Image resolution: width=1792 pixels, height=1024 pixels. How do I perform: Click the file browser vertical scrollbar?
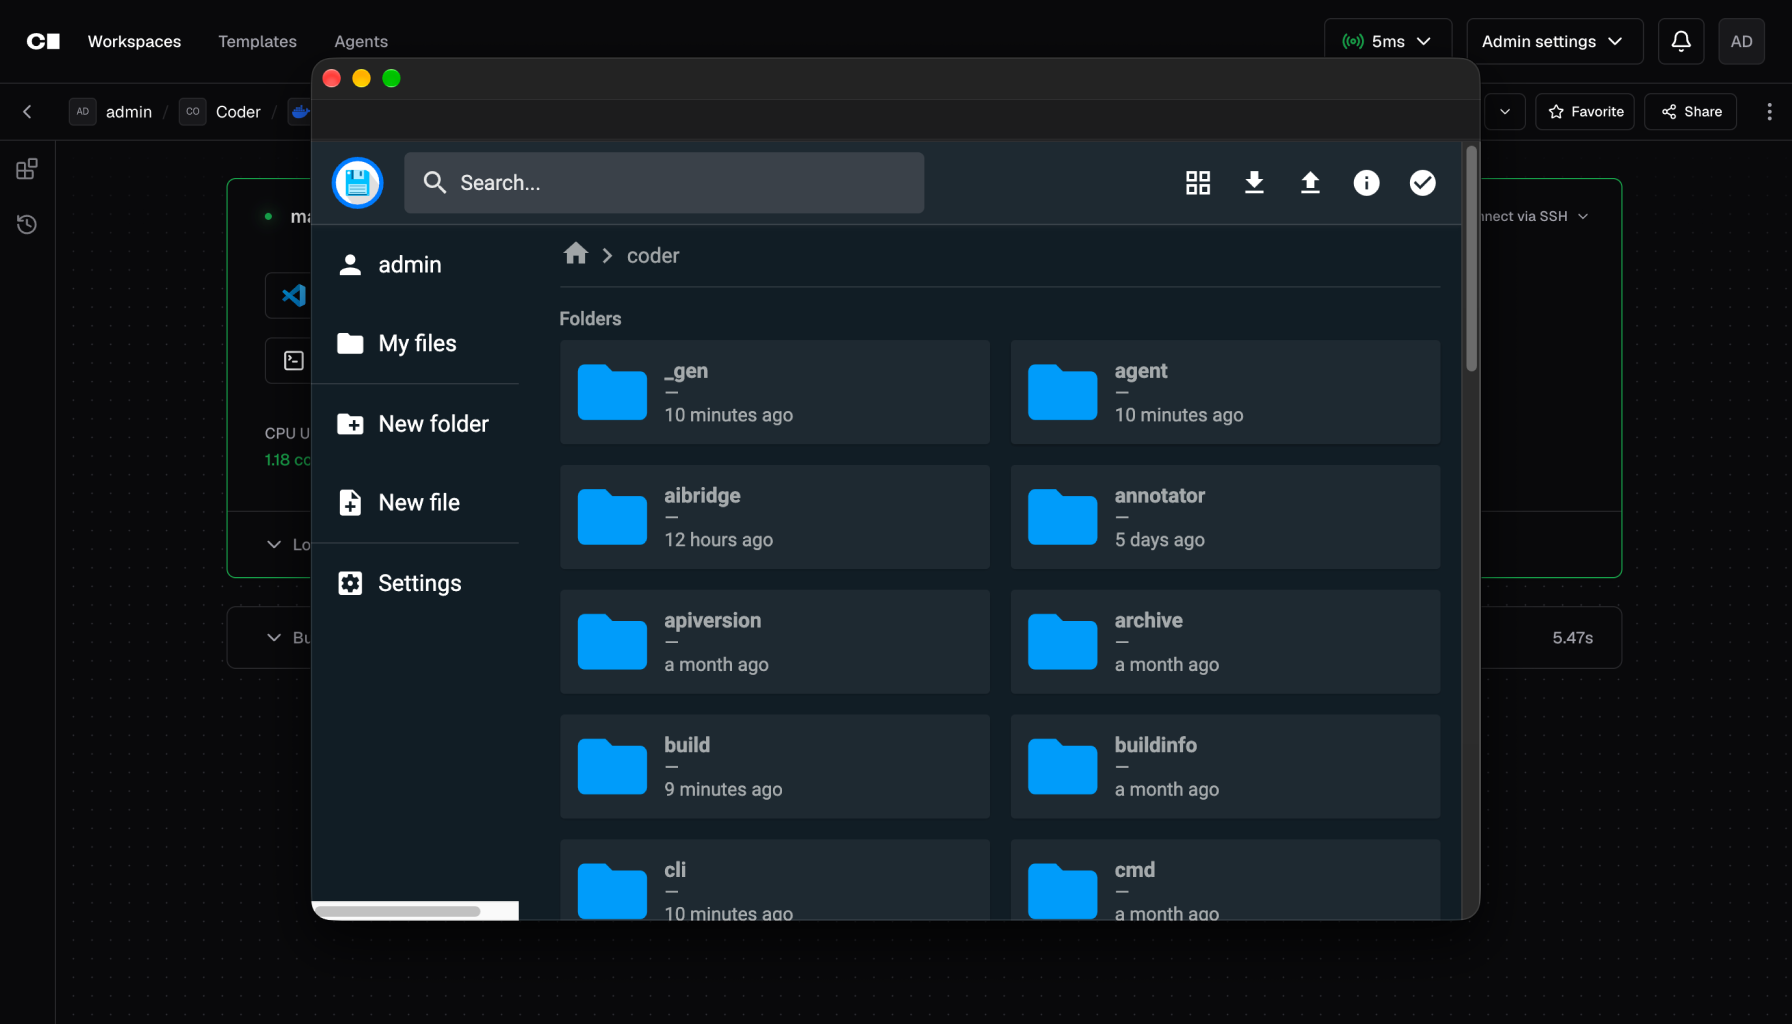[x=1471, y=259]
